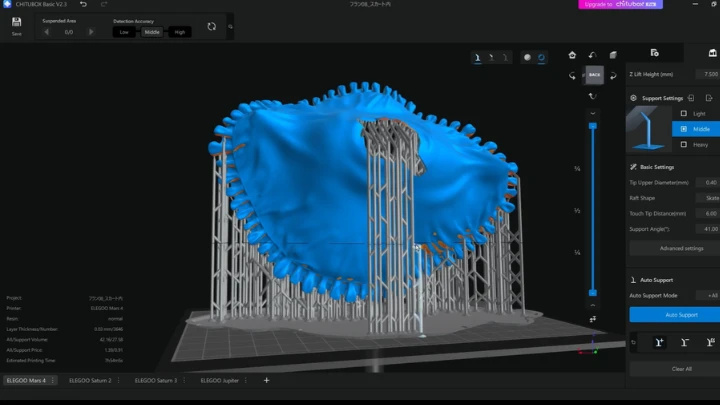The height and width of the screenshot is (405, 720).
Task: Switch to ELEGOO Jupiter tab
Action: [219, 381]
